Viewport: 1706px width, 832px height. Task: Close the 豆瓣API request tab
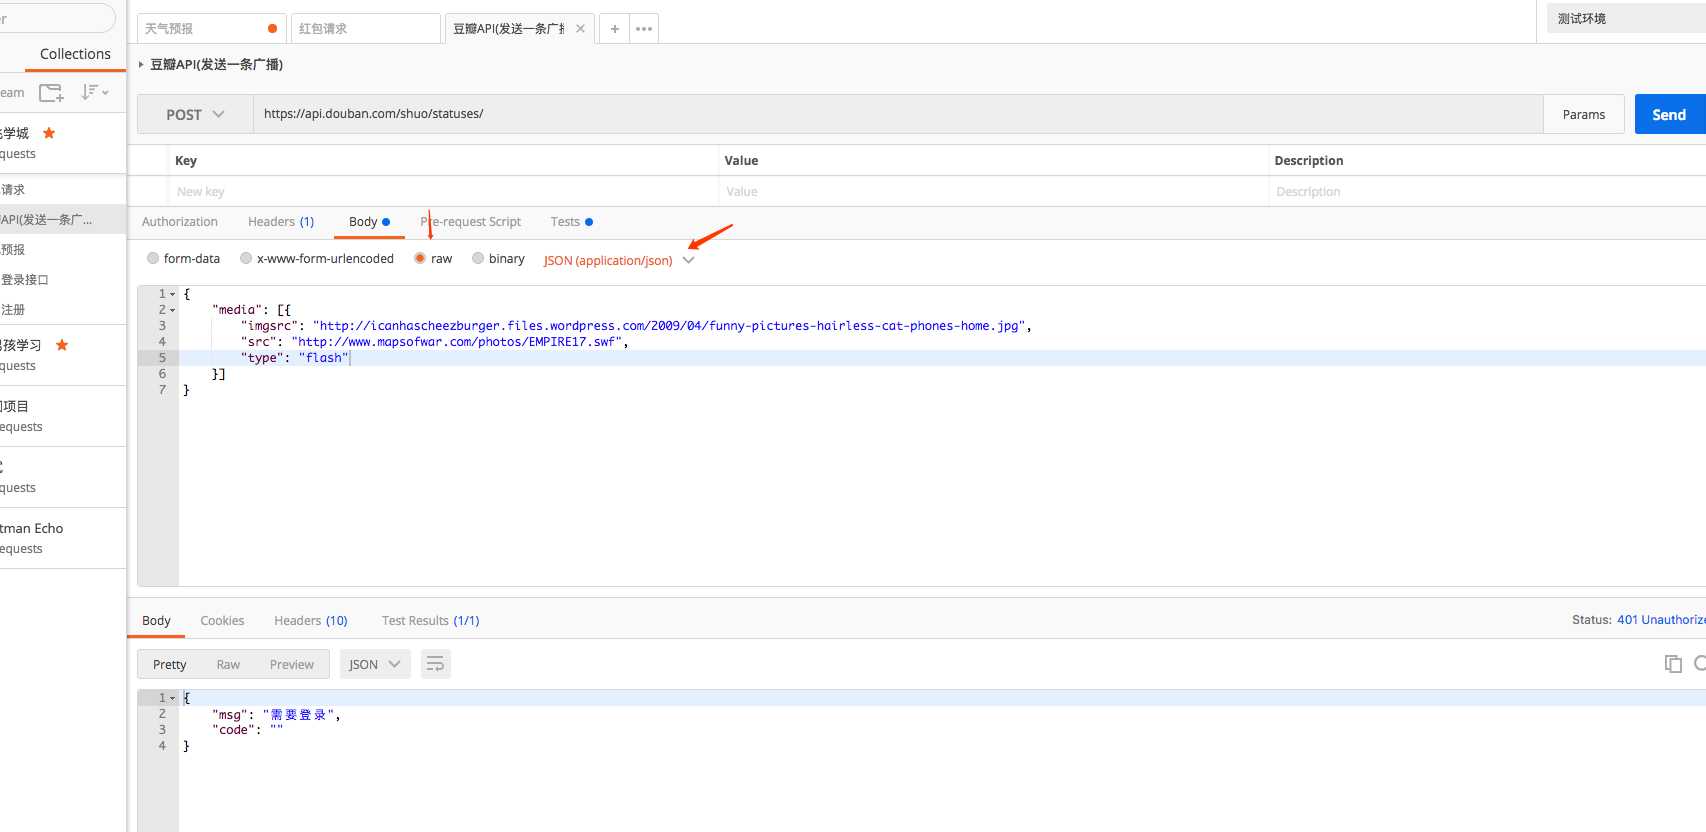[580, 29]
